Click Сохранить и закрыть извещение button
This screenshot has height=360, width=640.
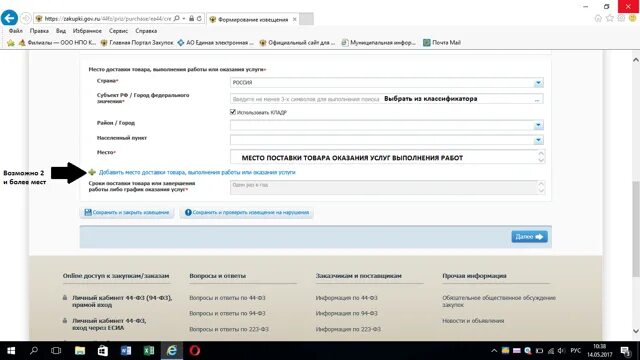coord(127,213)
